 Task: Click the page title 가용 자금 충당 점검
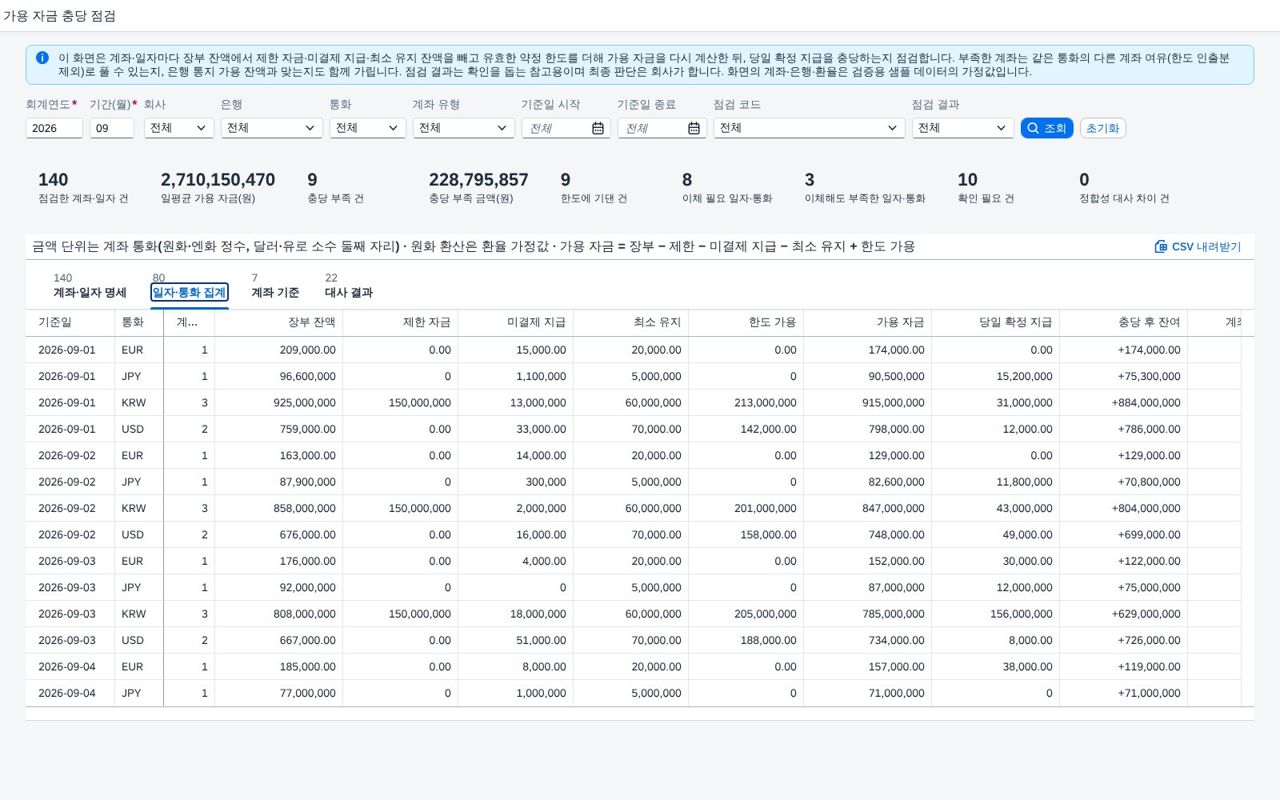coord(59,16)
